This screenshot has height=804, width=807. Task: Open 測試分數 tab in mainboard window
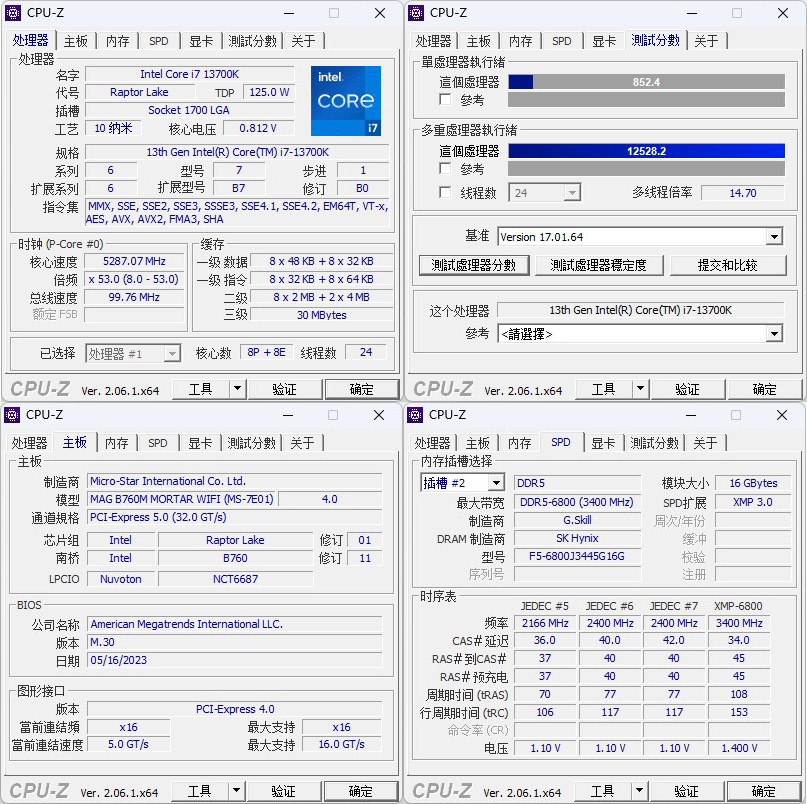click(252, 443)
